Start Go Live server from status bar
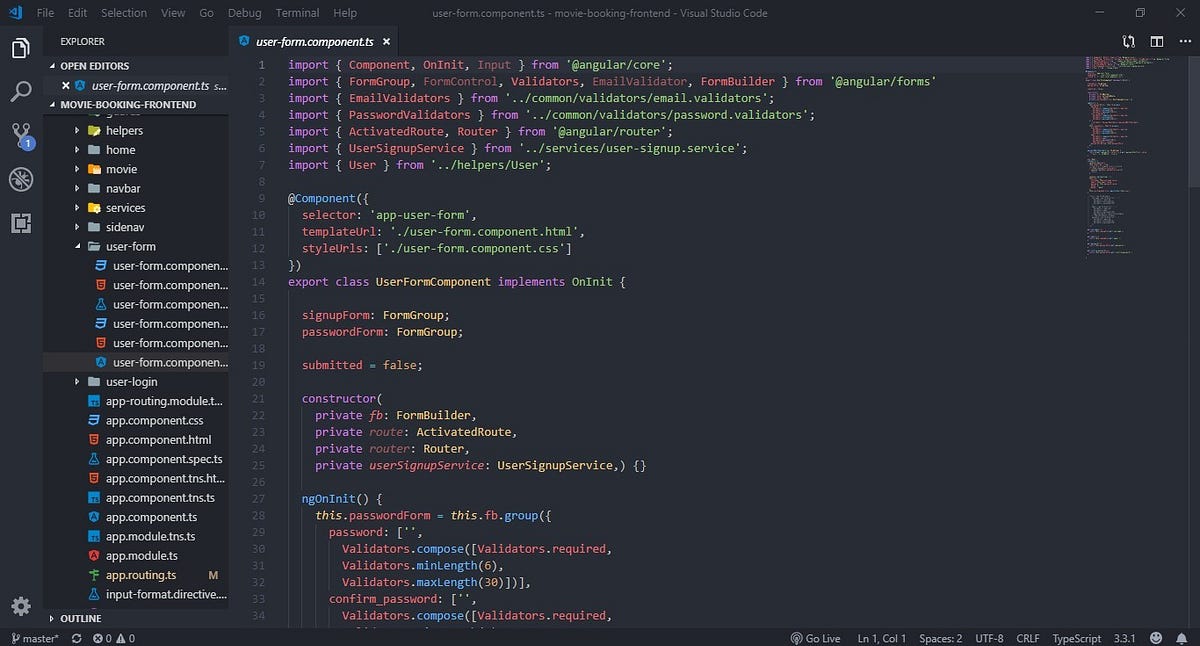Screen dimensions: 1200x646 pyautogui.click(x=817, y=638)
